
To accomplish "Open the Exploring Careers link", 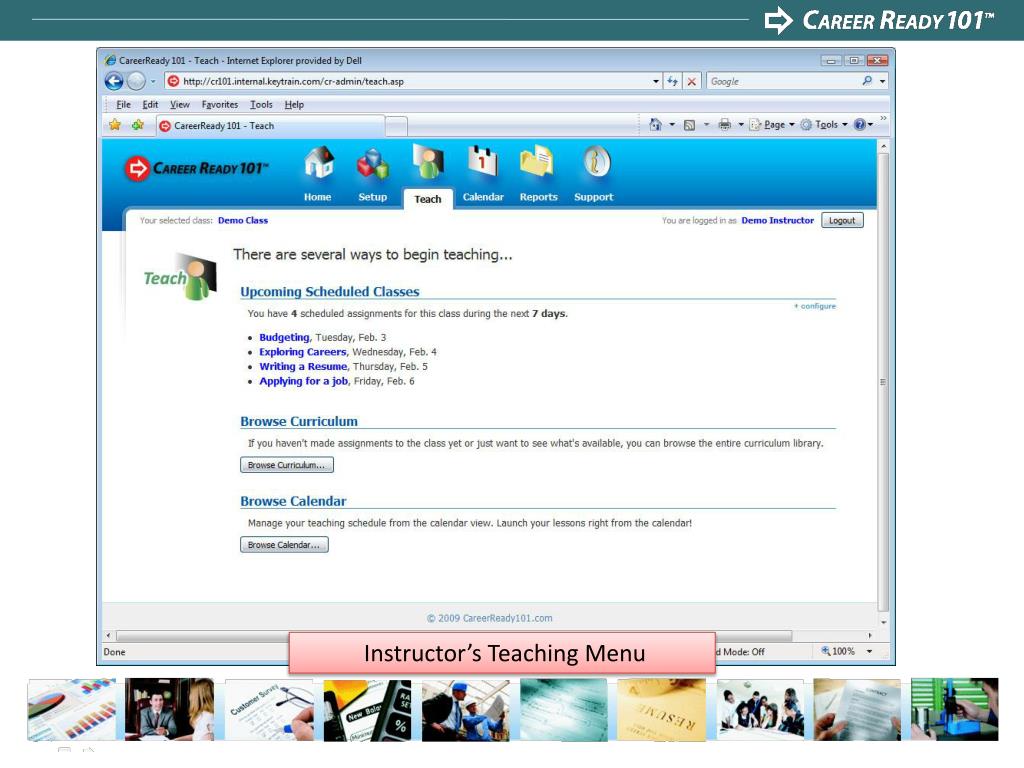I will coord(302,352).
